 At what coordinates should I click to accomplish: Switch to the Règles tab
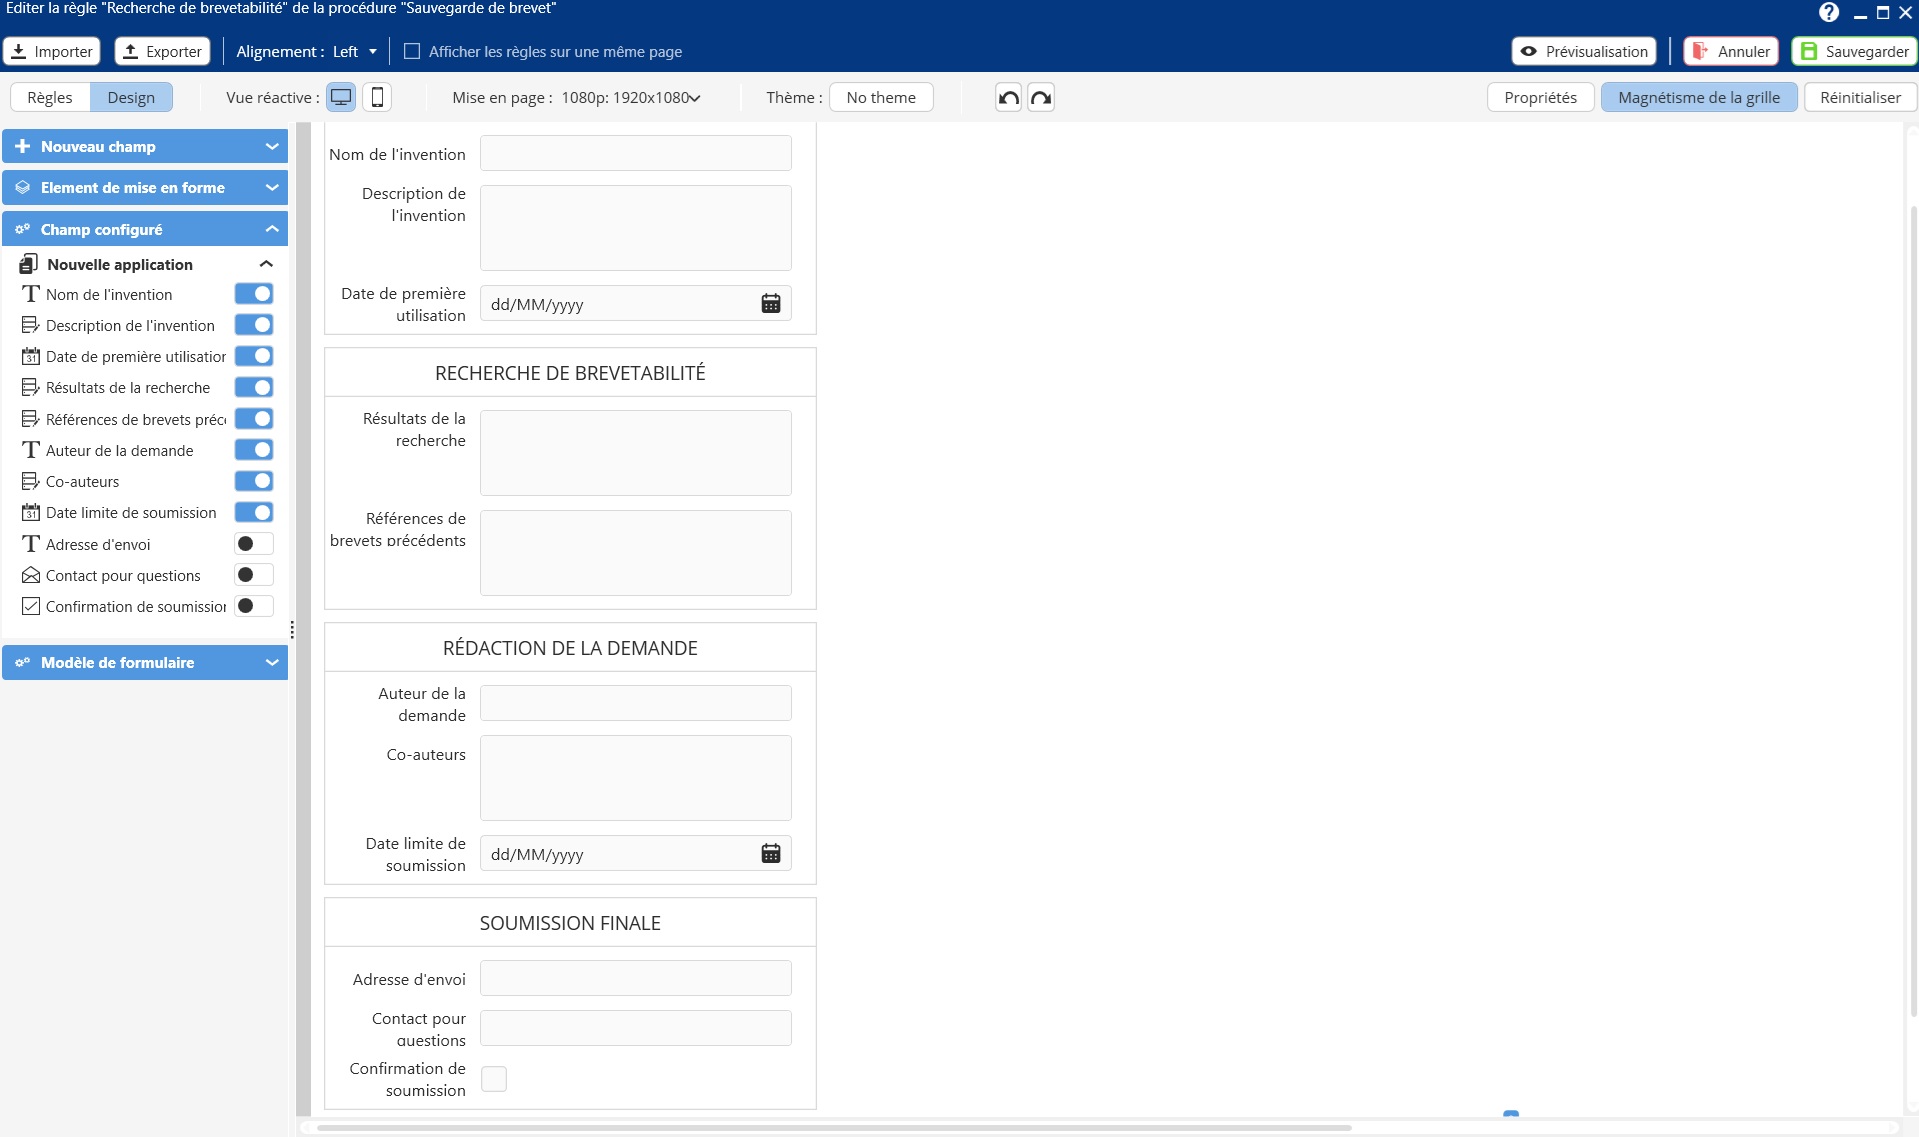tap(50, 97)
